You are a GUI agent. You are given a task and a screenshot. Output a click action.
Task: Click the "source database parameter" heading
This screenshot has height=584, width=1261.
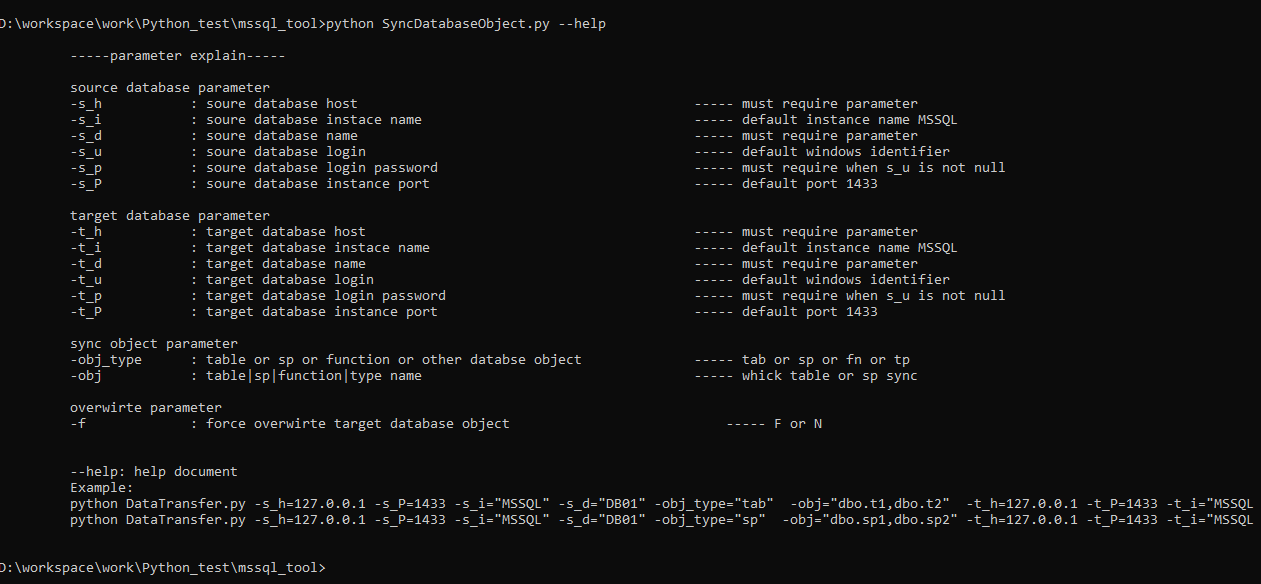click(170, 88)
